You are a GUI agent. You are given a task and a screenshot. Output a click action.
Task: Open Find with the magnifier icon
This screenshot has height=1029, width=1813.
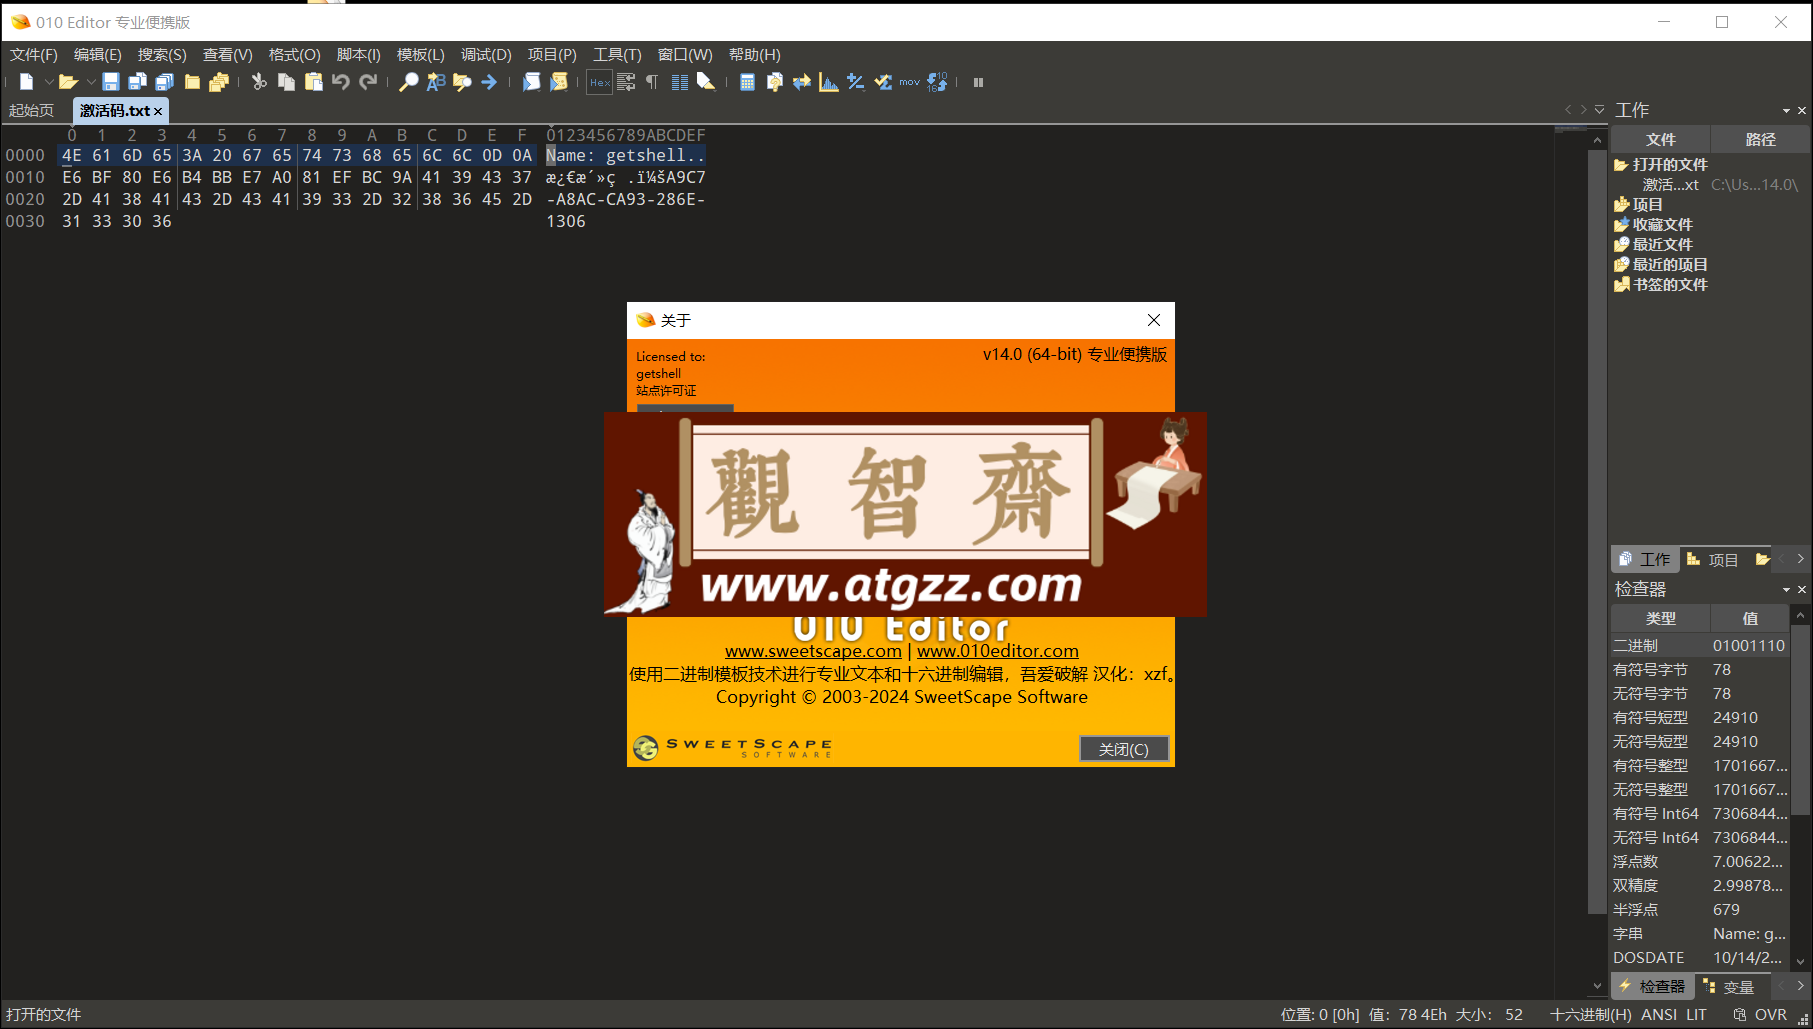[x=408, y=82]
